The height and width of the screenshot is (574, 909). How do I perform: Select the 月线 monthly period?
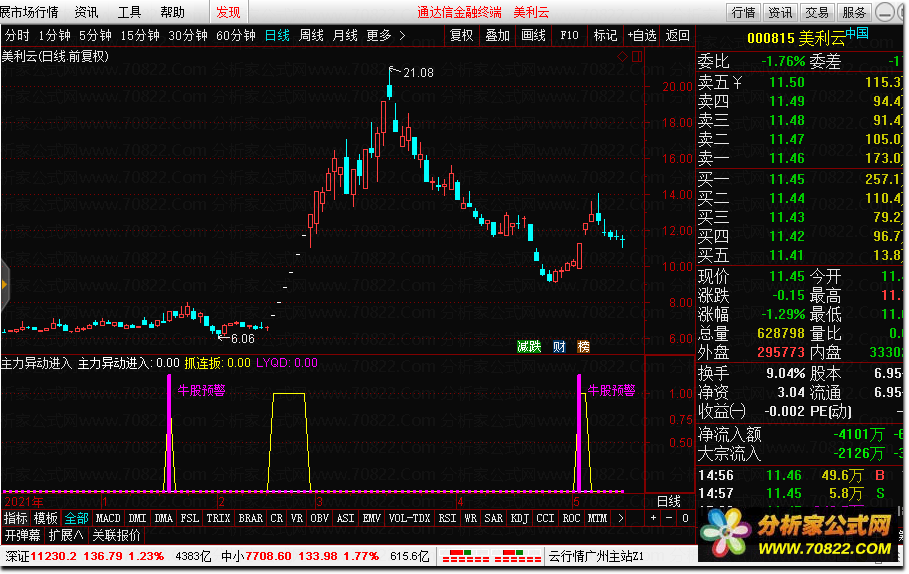coord(345,35)
